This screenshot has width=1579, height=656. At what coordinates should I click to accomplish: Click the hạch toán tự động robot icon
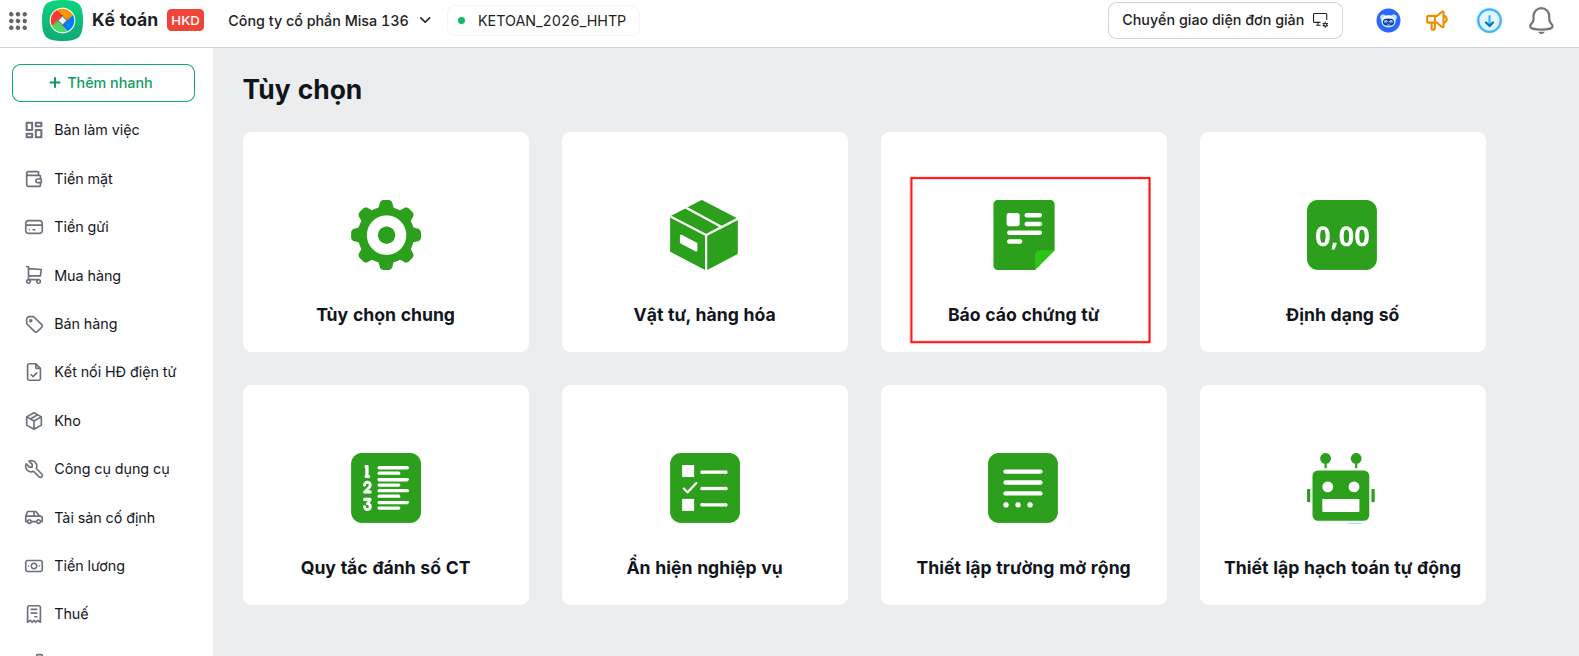click(1341, 488)
